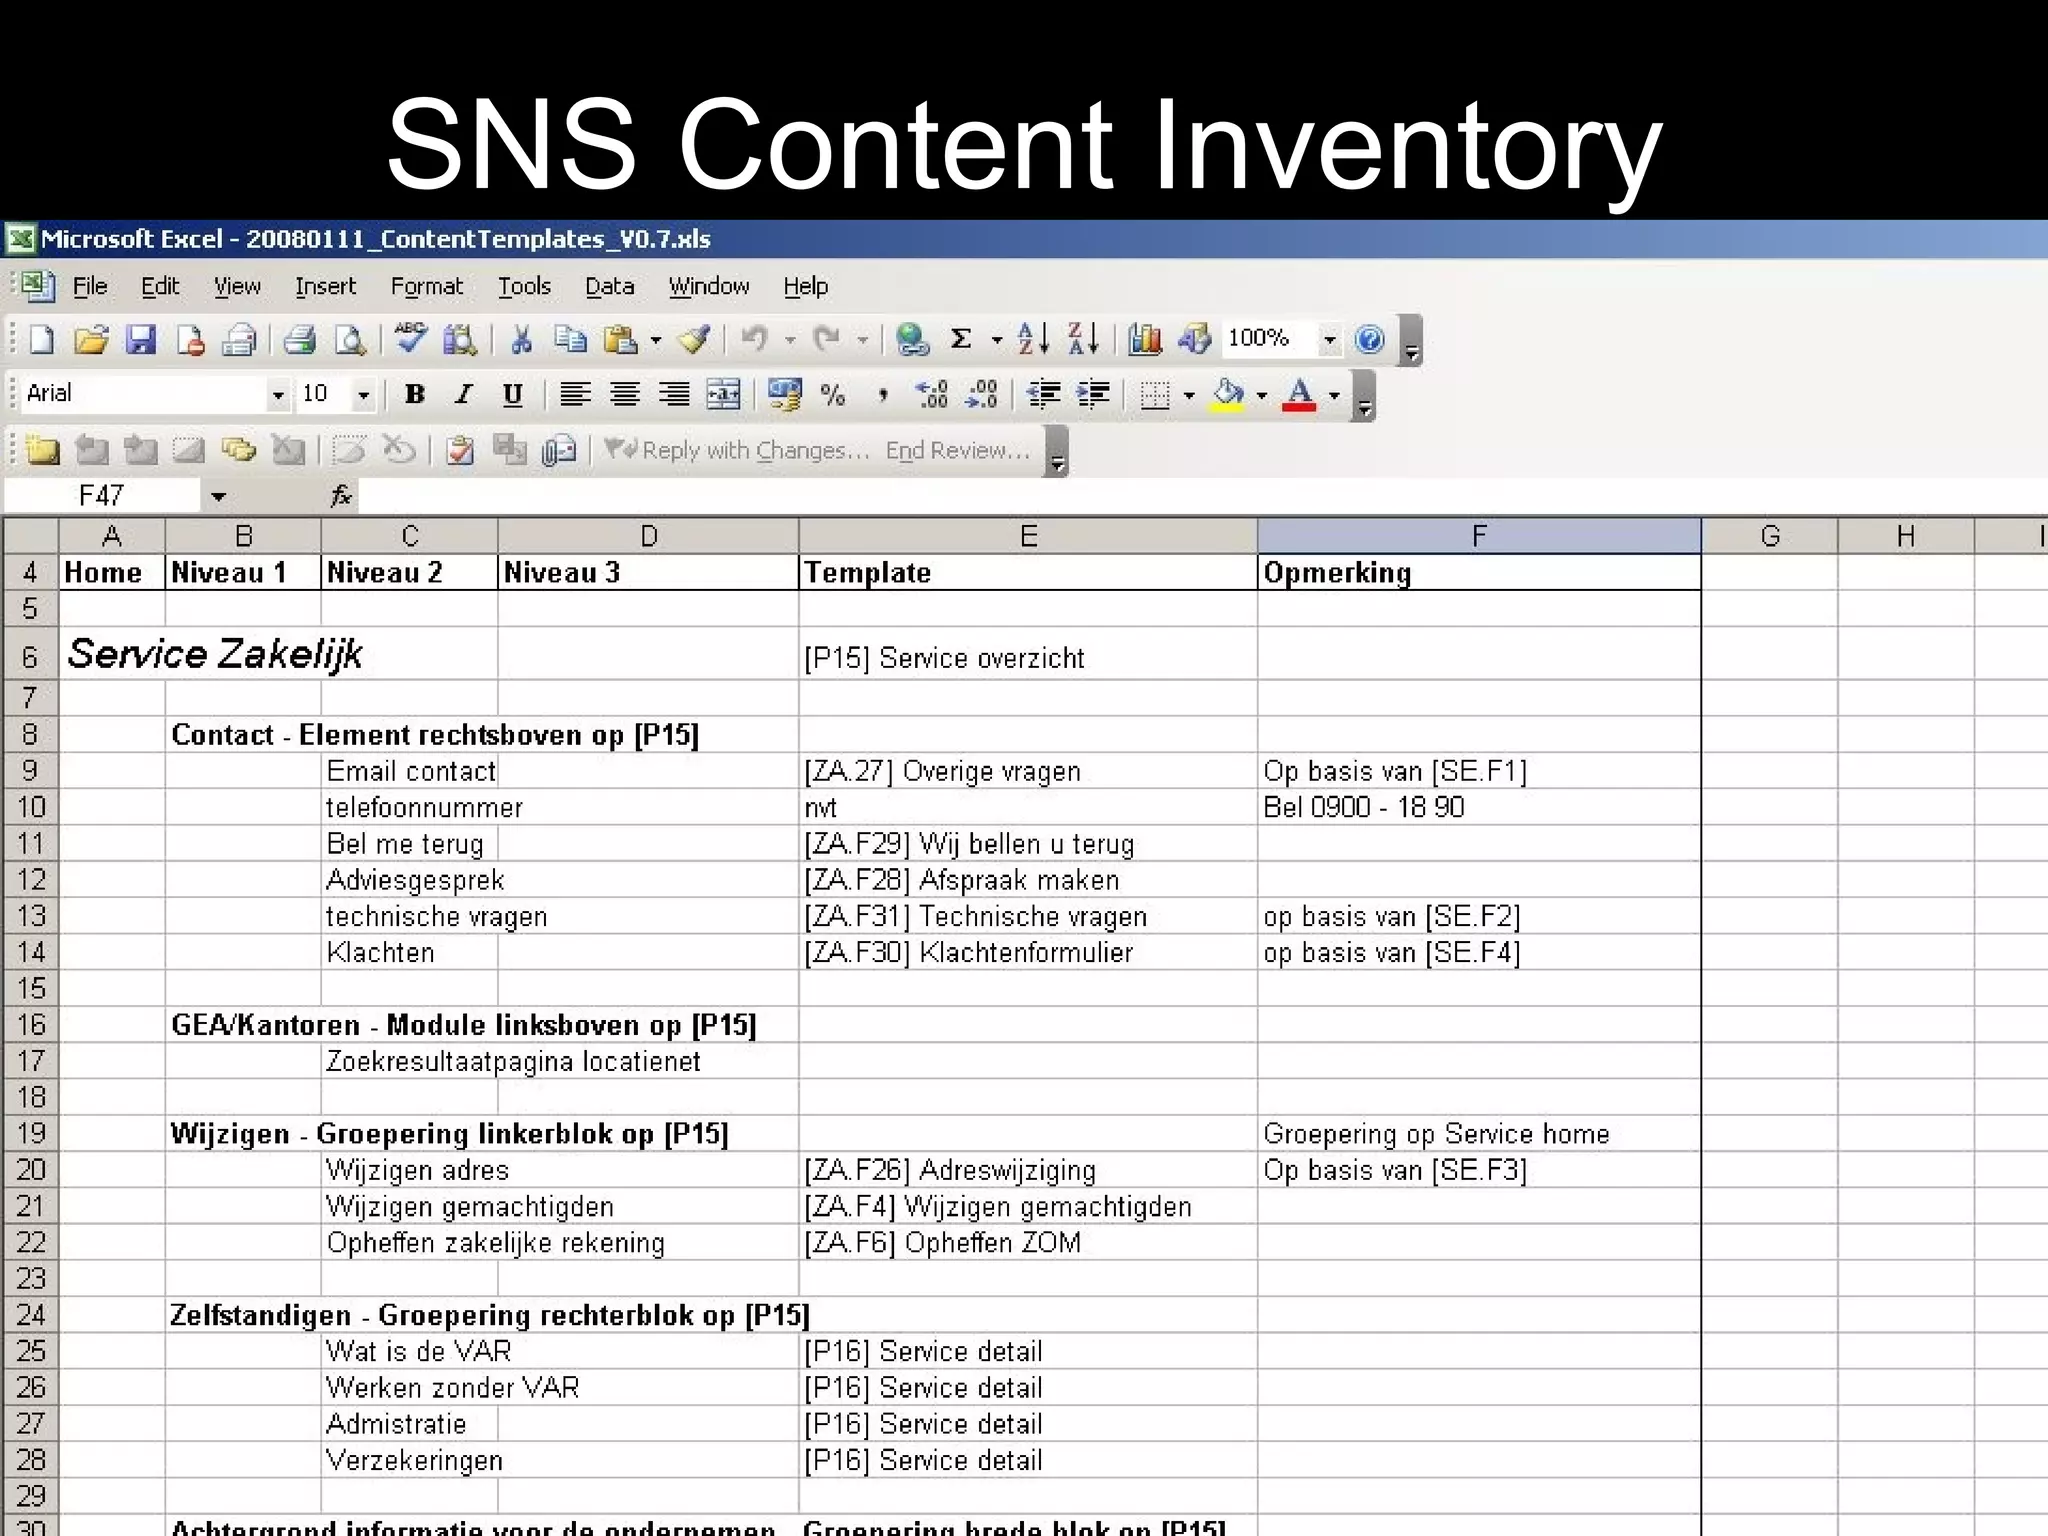
Task: Select cell "[ZA.F30] Klachtenformulier"
Action: (1028, 953)
